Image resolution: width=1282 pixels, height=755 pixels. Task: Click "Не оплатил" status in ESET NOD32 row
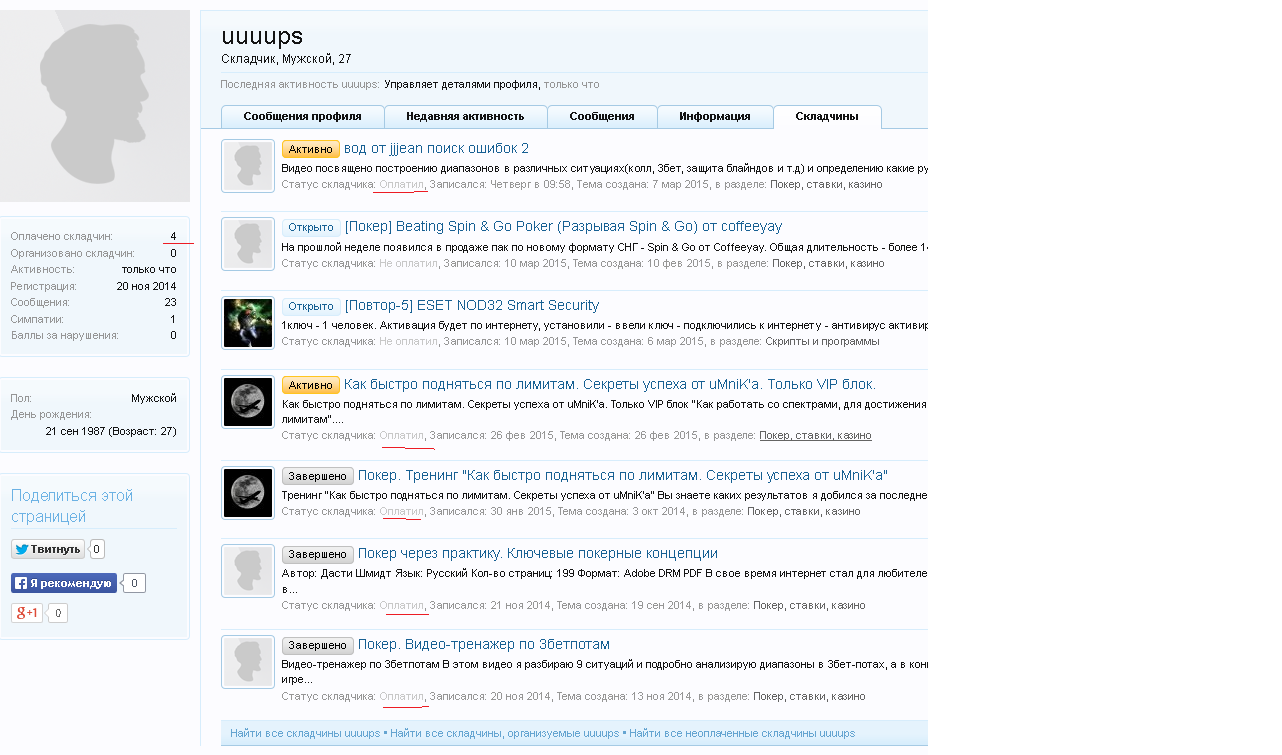click(408, 342)
